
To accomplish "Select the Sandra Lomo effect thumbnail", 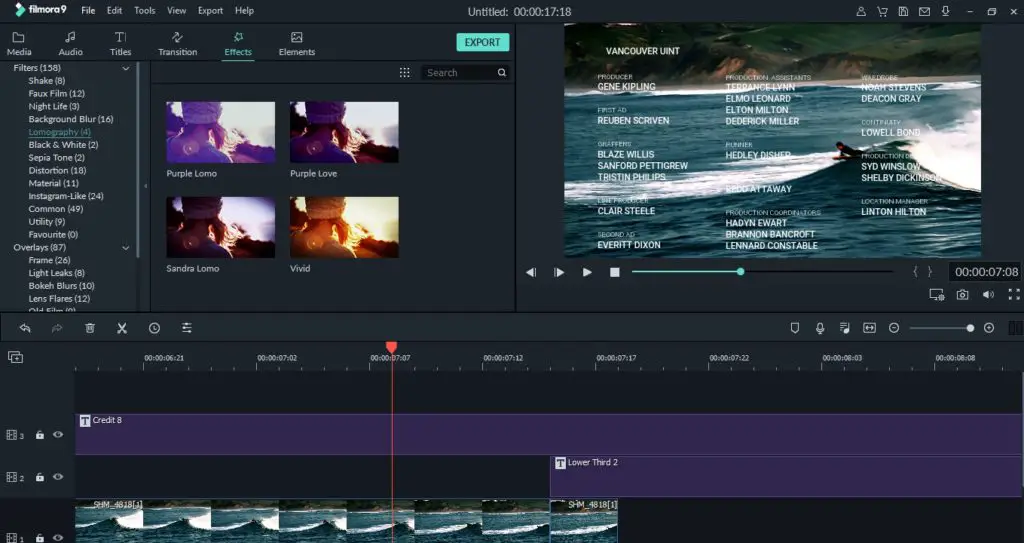I will point(221,227).
